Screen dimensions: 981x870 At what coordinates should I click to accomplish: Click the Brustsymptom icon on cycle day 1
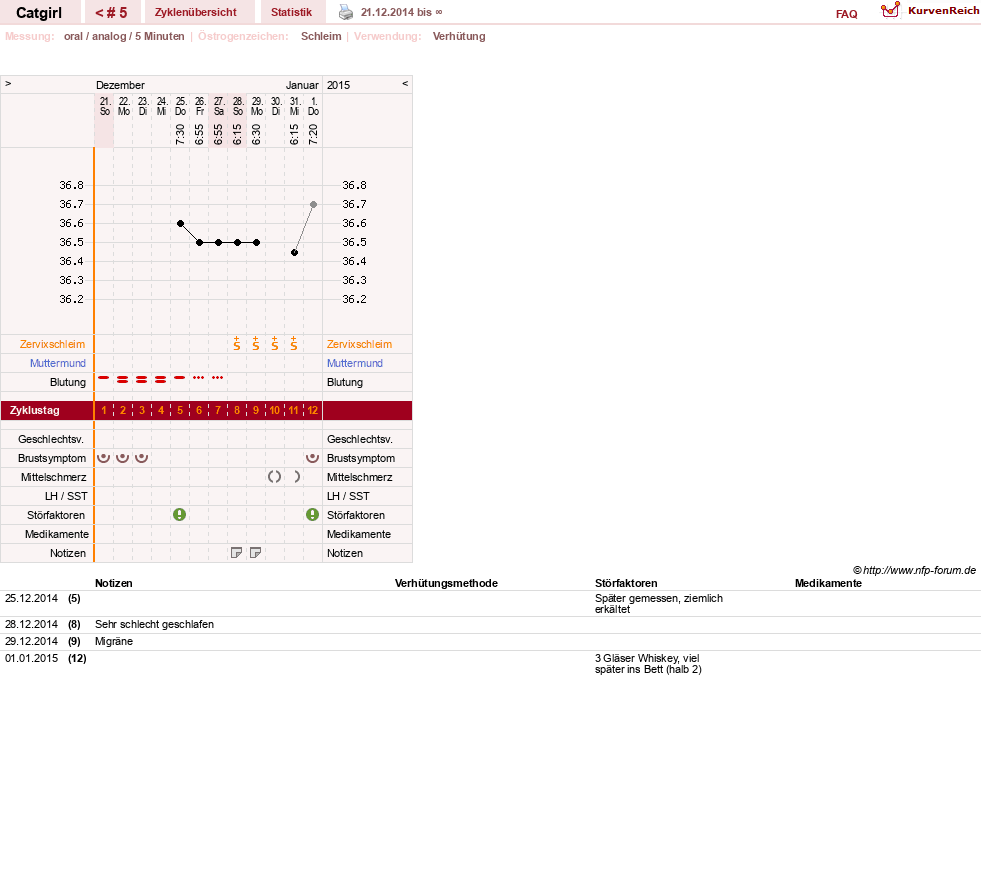[x=104, y=458]
